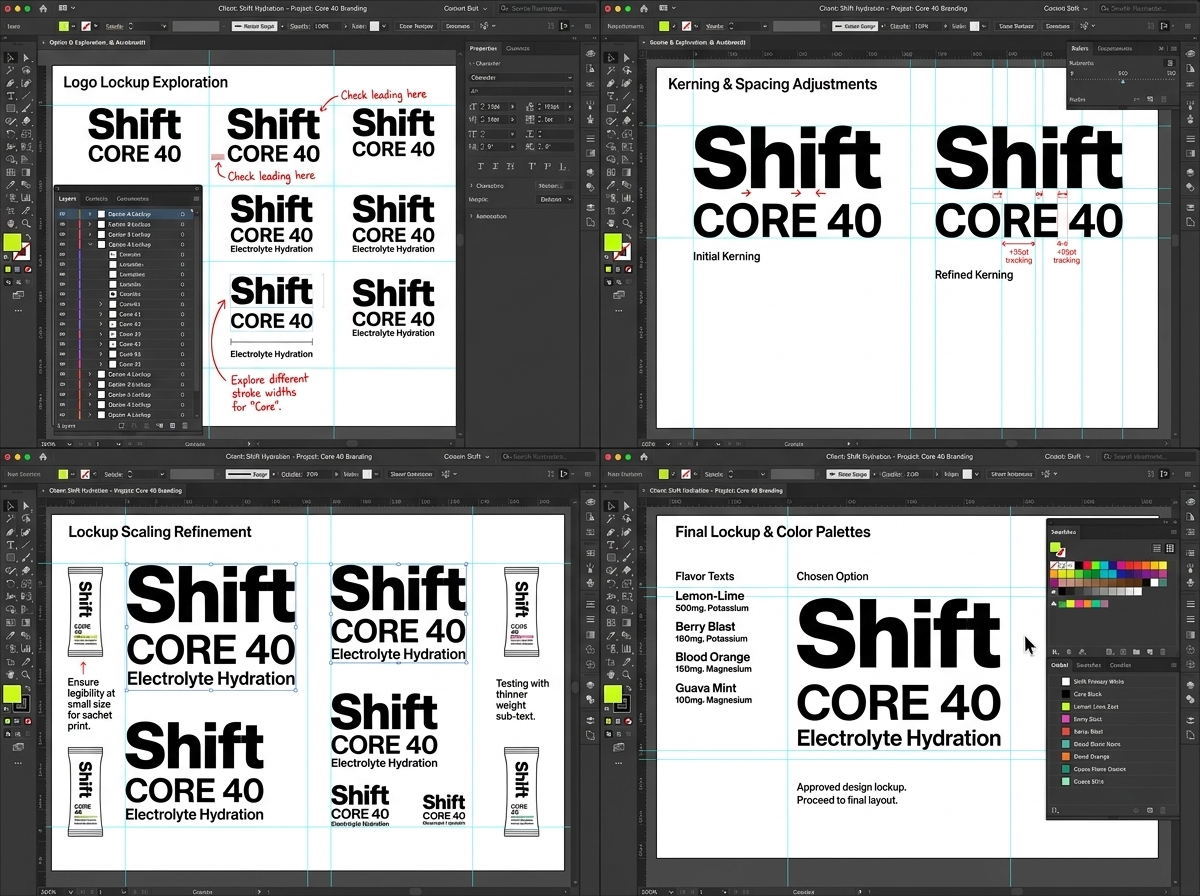Expand the highlighted top layer in Layers panel

coord(90,214)
